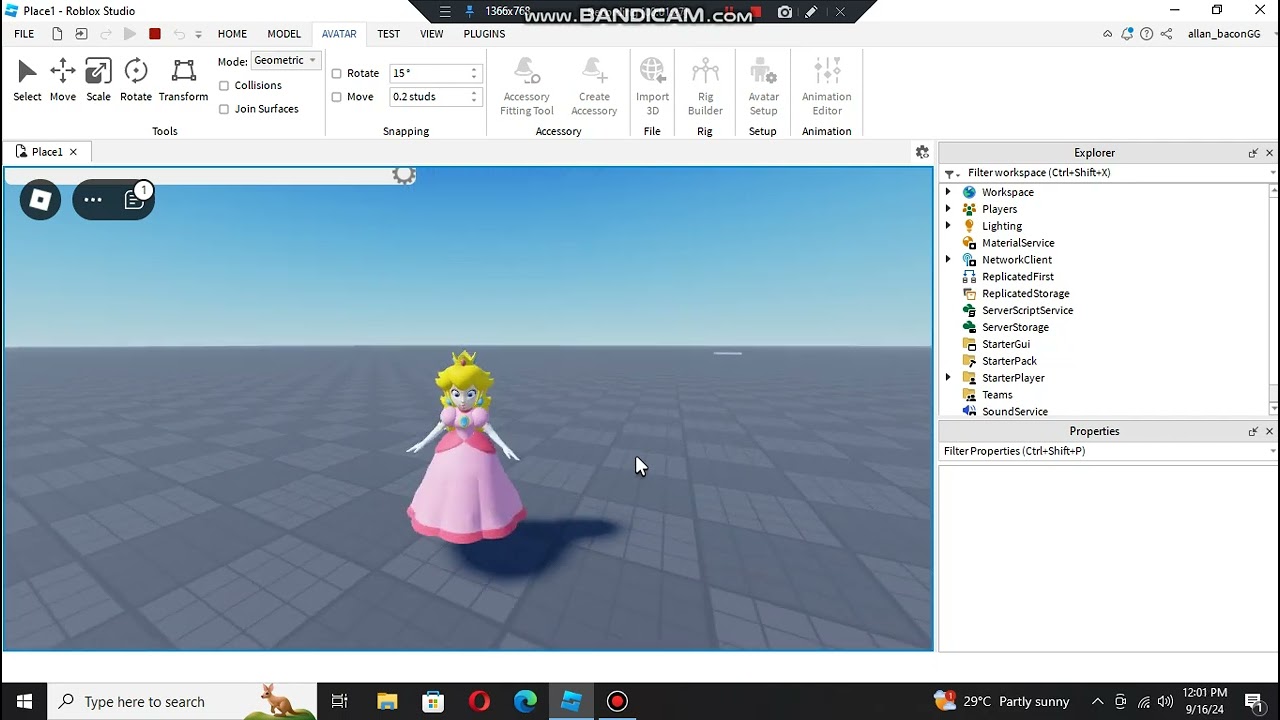Select ServerScriptService in Explorer
The image size is (1280, 720).
pyautogui.click(x=1027, y=311)
